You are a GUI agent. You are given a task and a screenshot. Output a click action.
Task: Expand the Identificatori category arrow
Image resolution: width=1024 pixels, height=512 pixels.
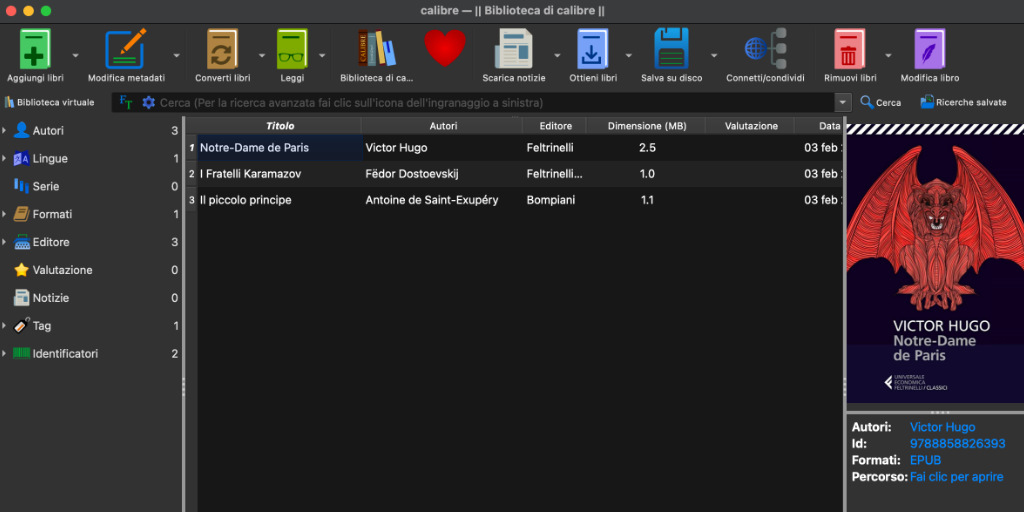point(4,354)
